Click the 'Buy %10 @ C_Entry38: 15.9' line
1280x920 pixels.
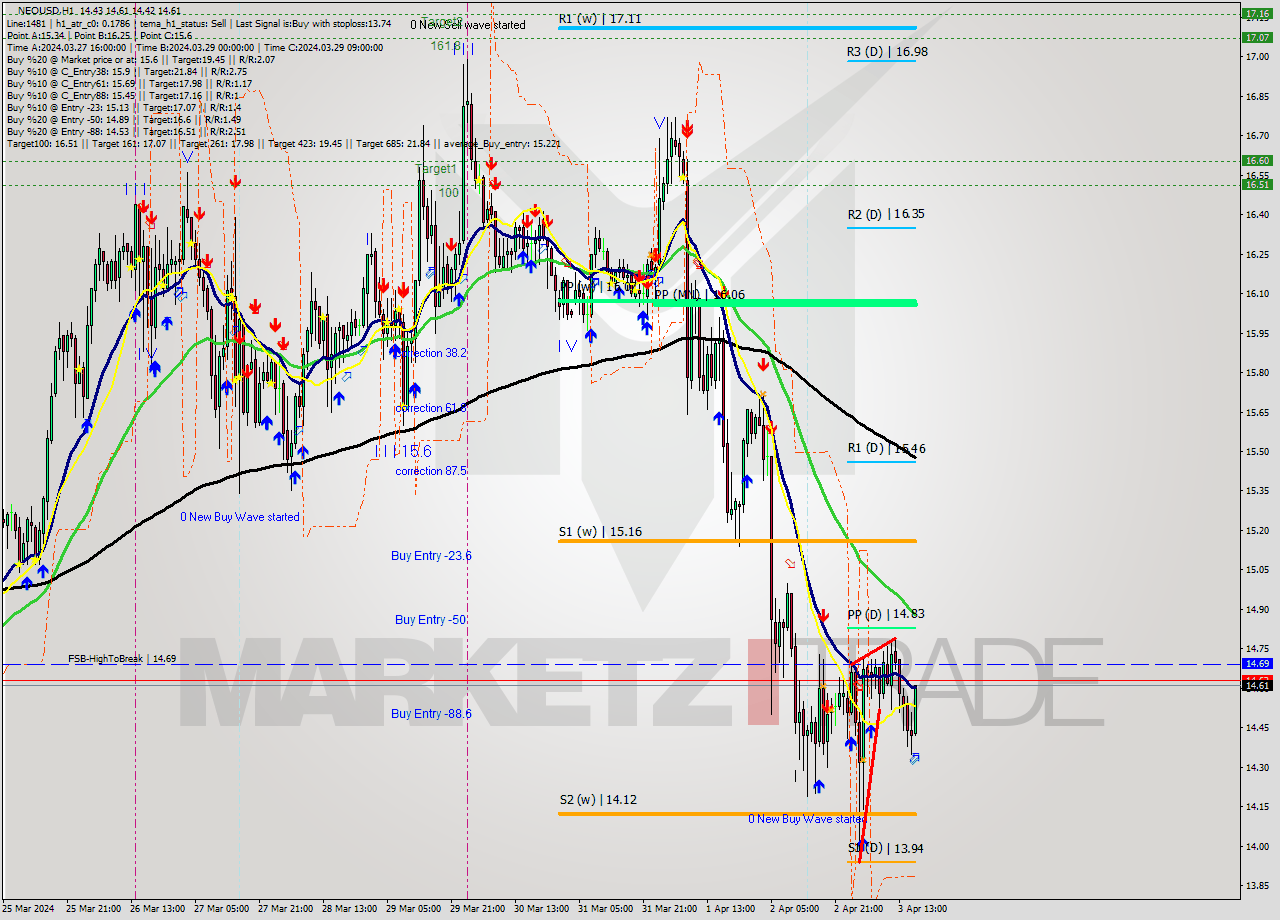coord(67,71)
